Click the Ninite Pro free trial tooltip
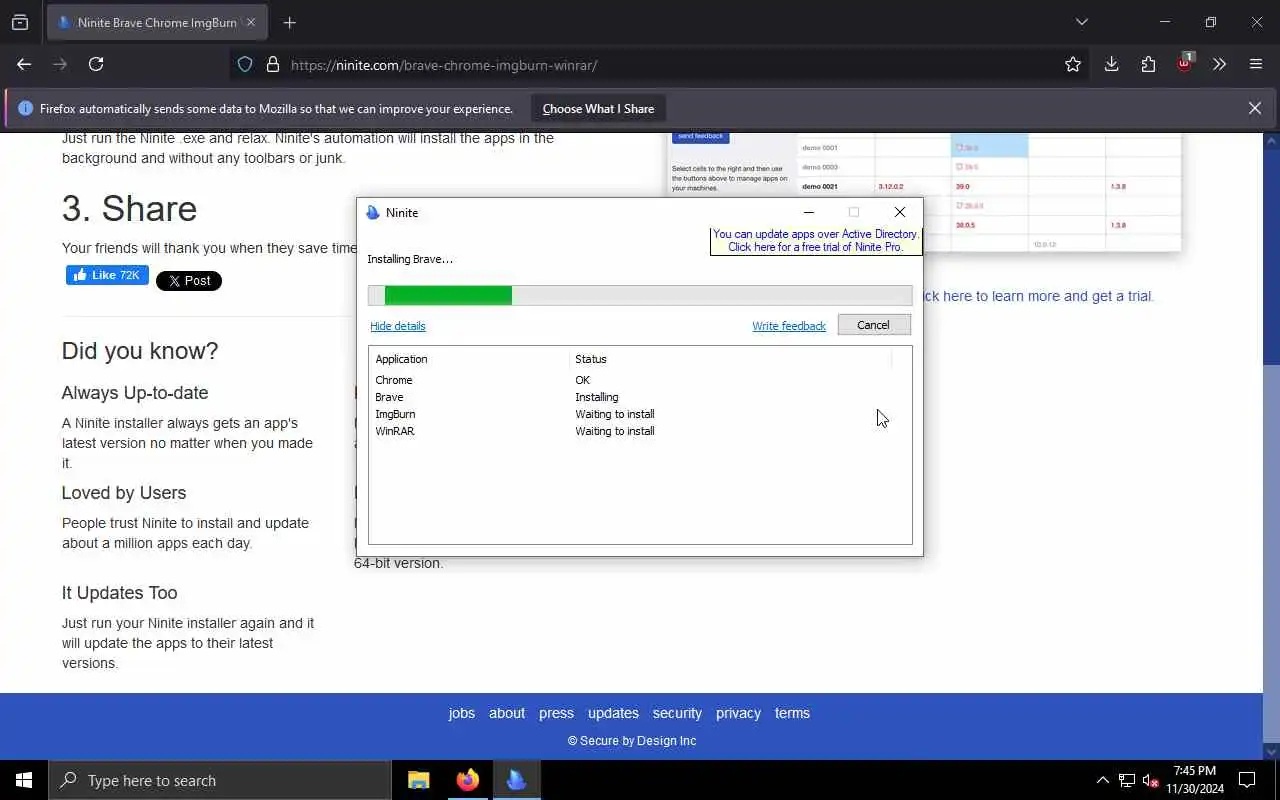The height and width of the screenshot is (800, 1280). (x=815, y=241)
